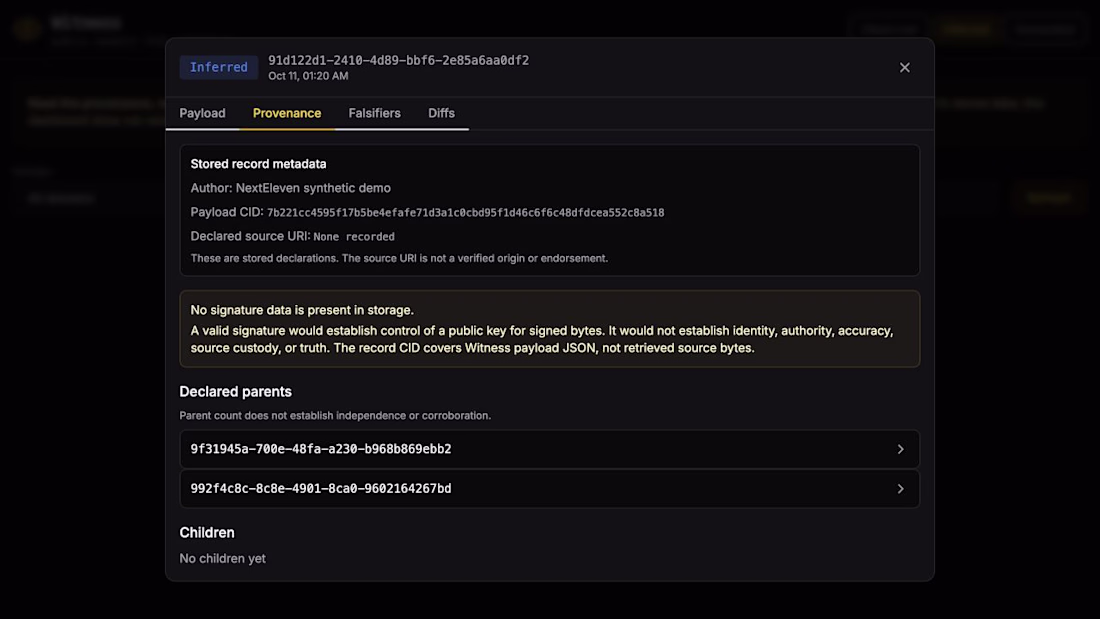Click the Inferred status badge

(x=219, y=67)
